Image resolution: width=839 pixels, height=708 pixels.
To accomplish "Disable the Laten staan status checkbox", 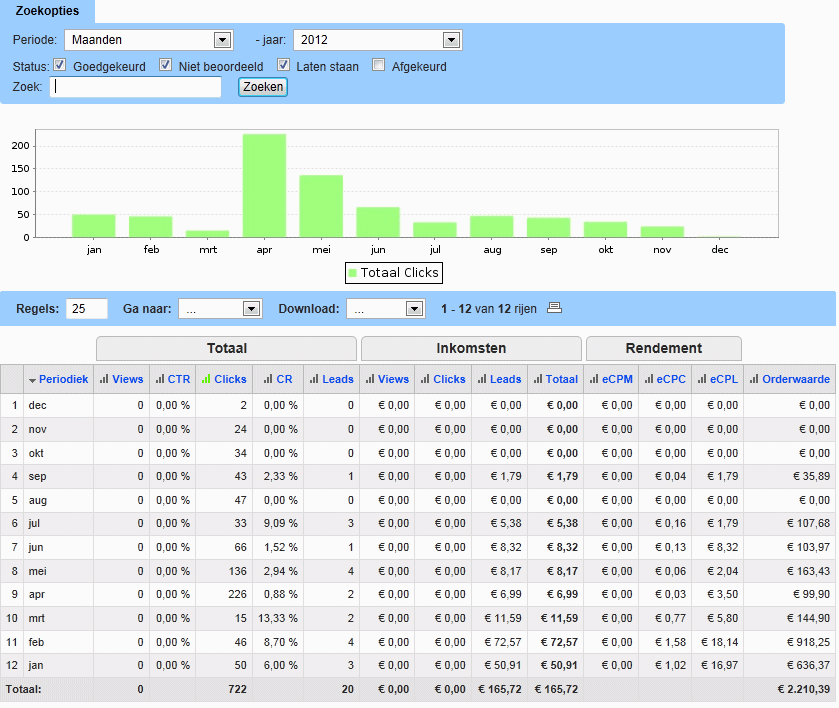I will click(283, 65).
